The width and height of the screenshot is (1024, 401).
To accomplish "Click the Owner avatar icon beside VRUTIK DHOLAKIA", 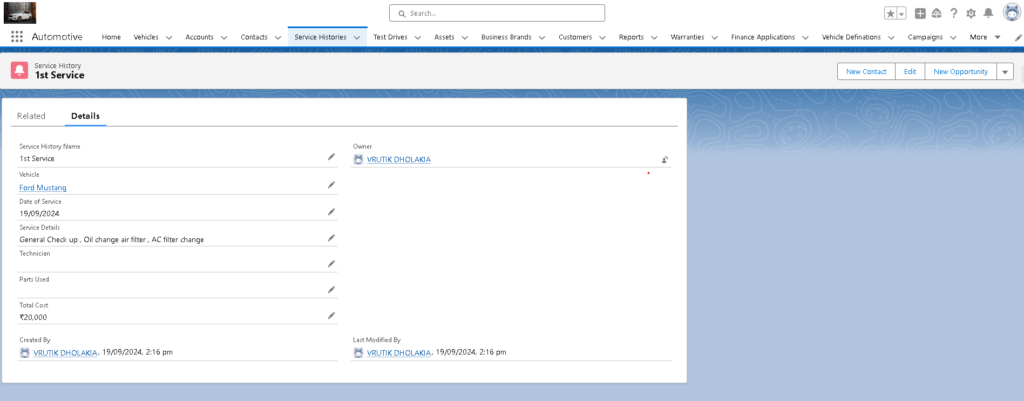I will click(x=358, y=159).
